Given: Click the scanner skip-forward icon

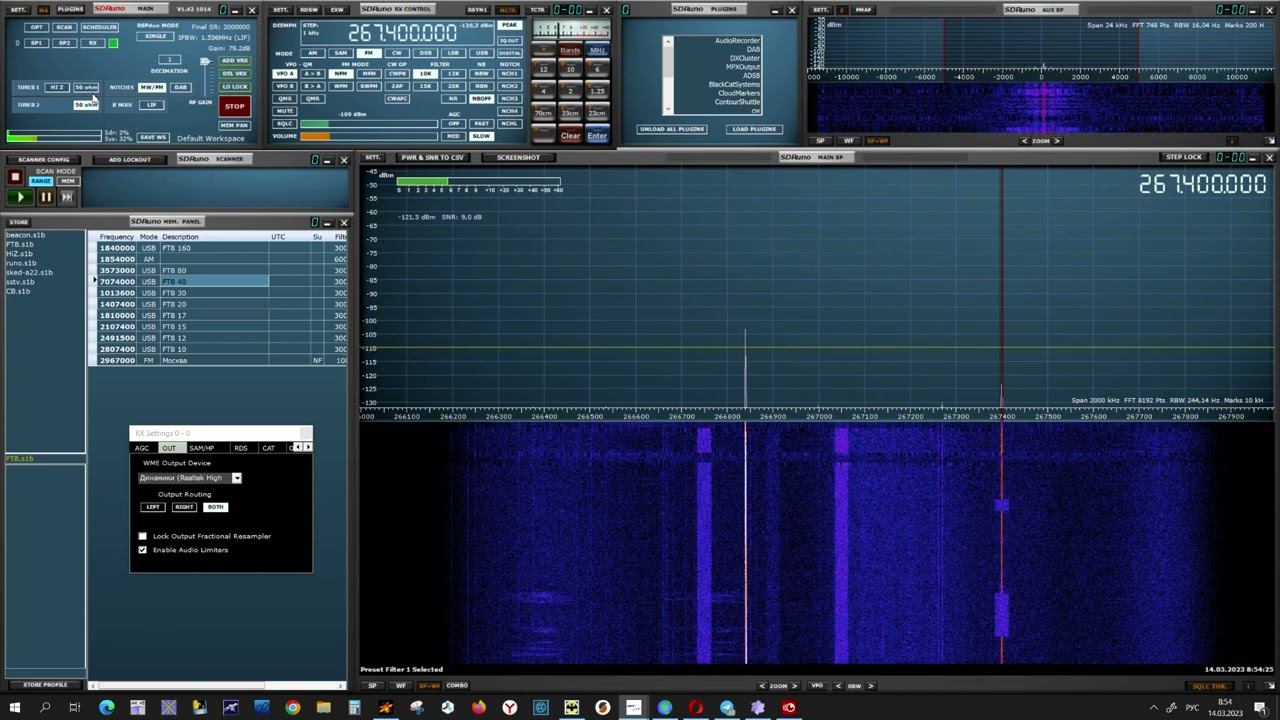Looking at the screenshot, I should tap(67, 197).
